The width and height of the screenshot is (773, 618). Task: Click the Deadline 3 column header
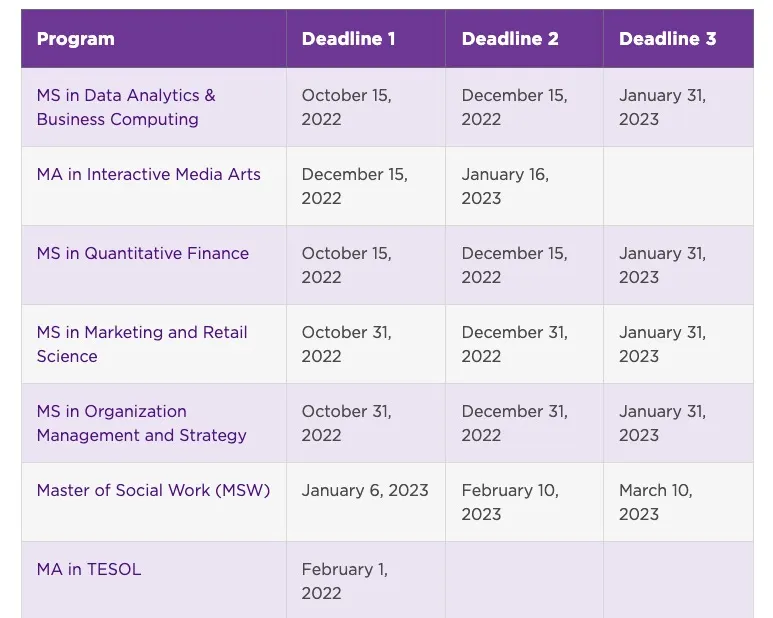[667, 39]
